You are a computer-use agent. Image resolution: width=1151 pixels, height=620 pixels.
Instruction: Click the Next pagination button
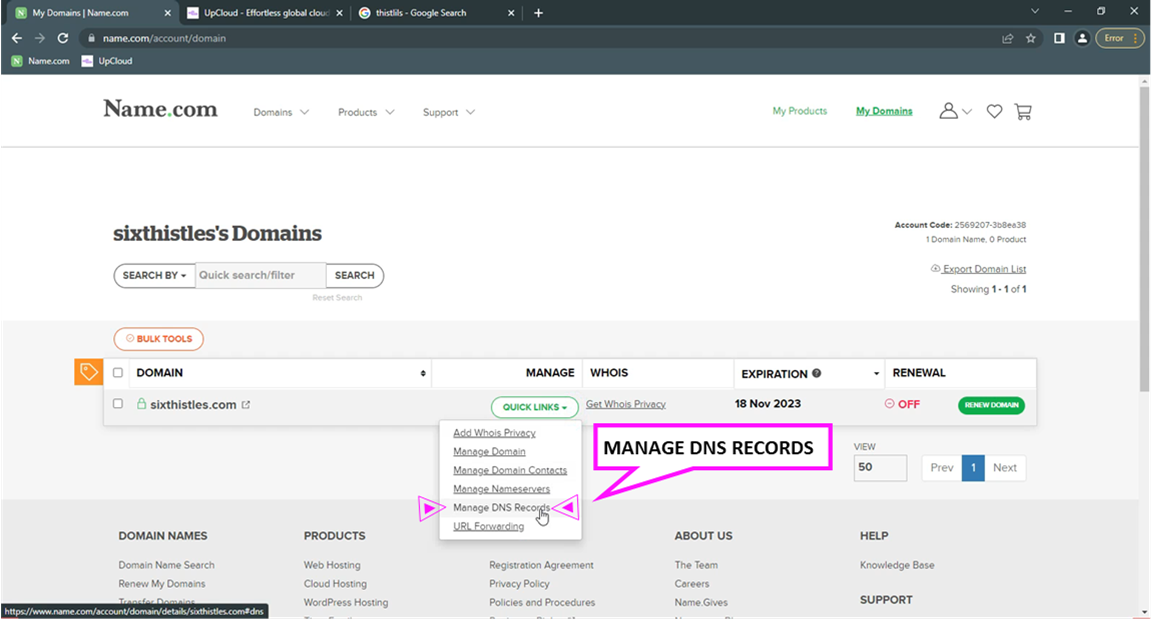click(x=1005, y=467)
